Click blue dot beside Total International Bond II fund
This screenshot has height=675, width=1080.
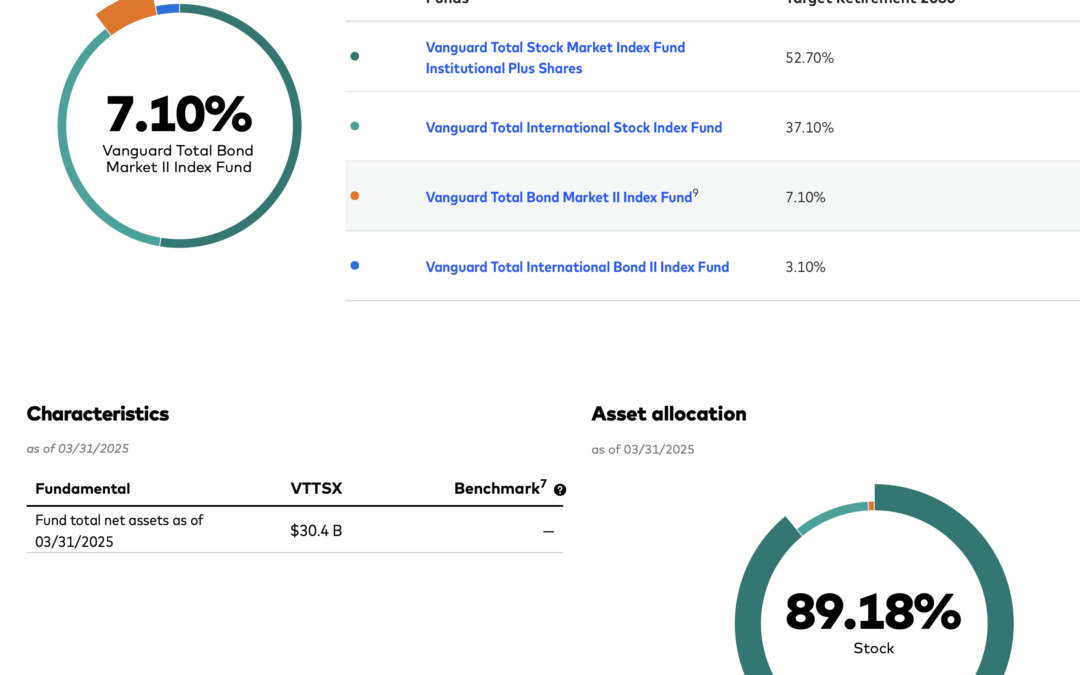tap(355, 265)
